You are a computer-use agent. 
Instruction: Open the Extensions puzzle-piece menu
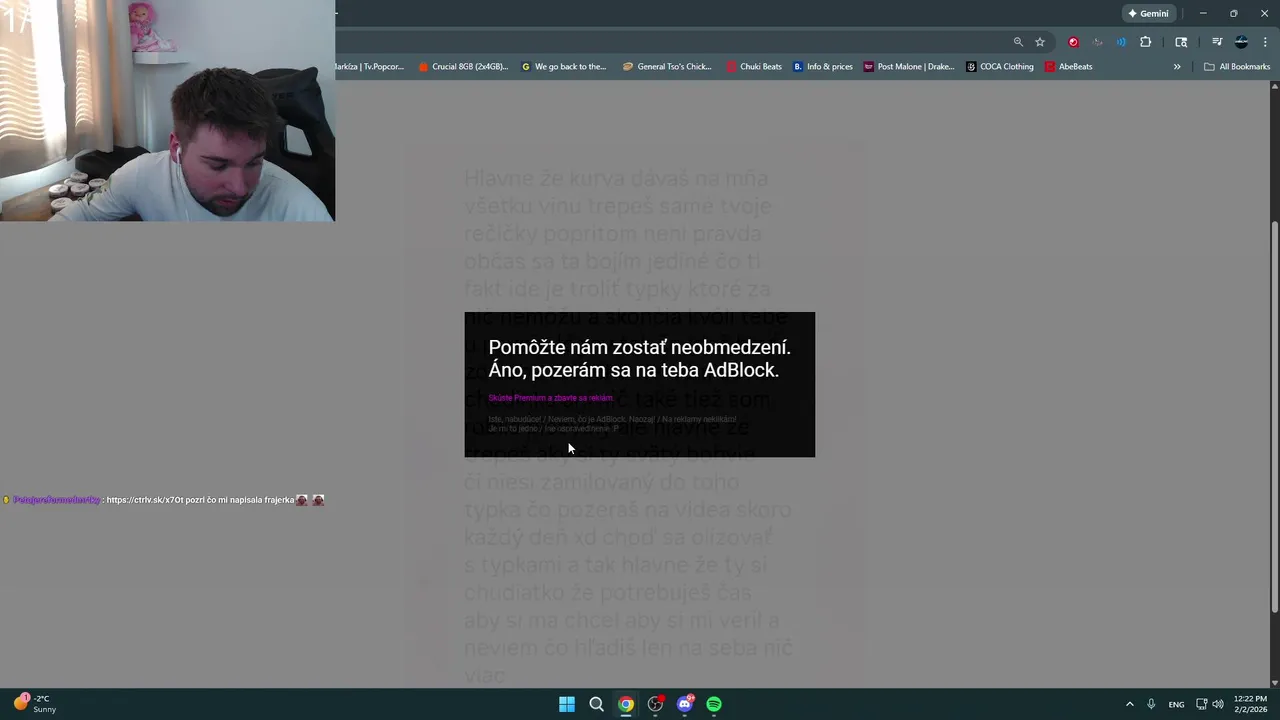[1146, 42]
